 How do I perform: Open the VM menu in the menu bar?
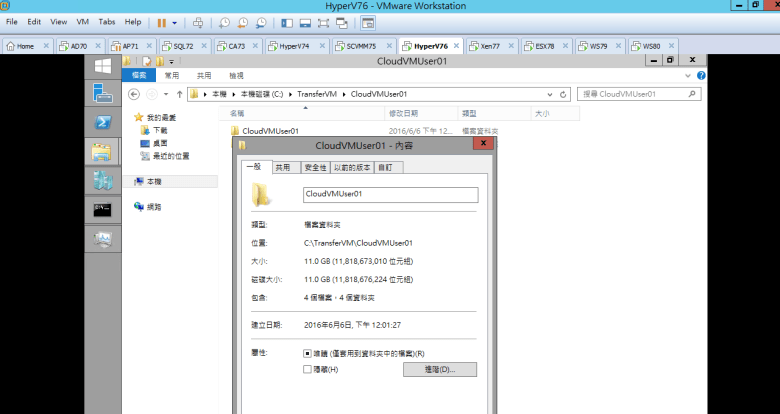point(84,21)
